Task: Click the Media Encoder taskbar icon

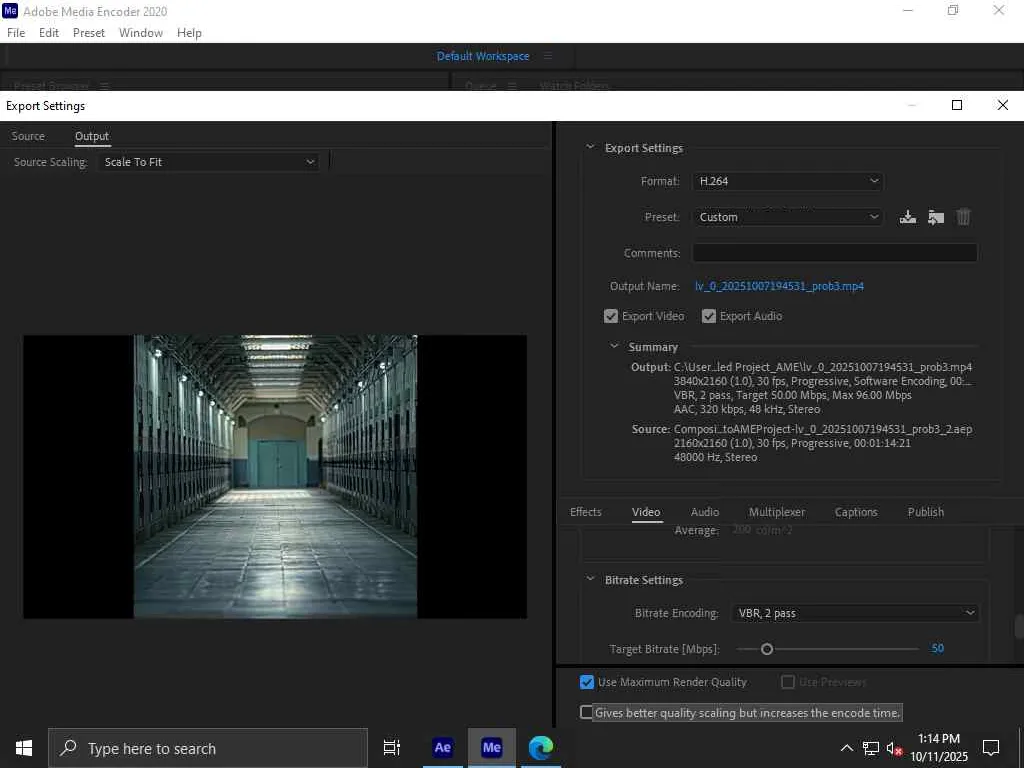Action: tap(491, 748)
